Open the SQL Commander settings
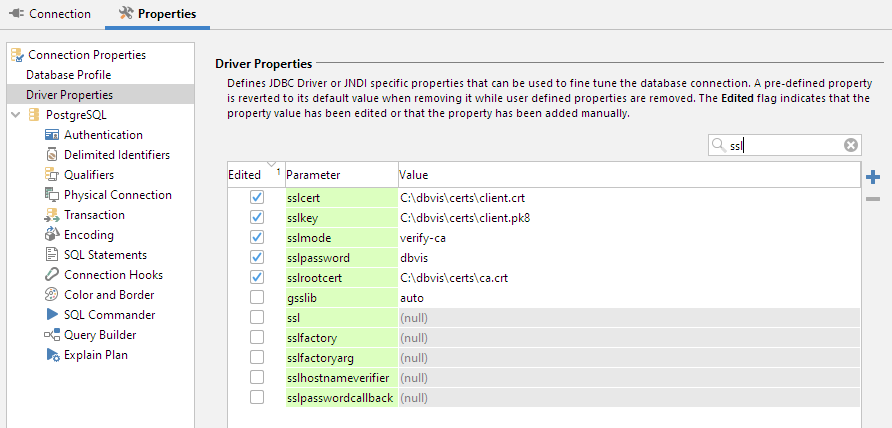Image resolution: width=892 pixels, height=428 pixels. [x=109, y=315]
